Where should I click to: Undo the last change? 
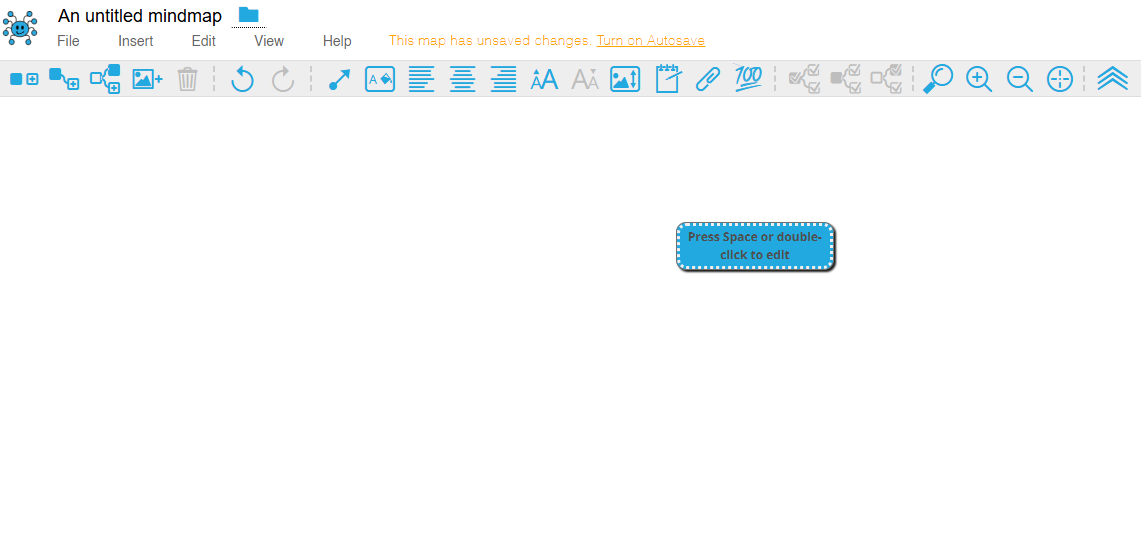[x=242, y=79]
